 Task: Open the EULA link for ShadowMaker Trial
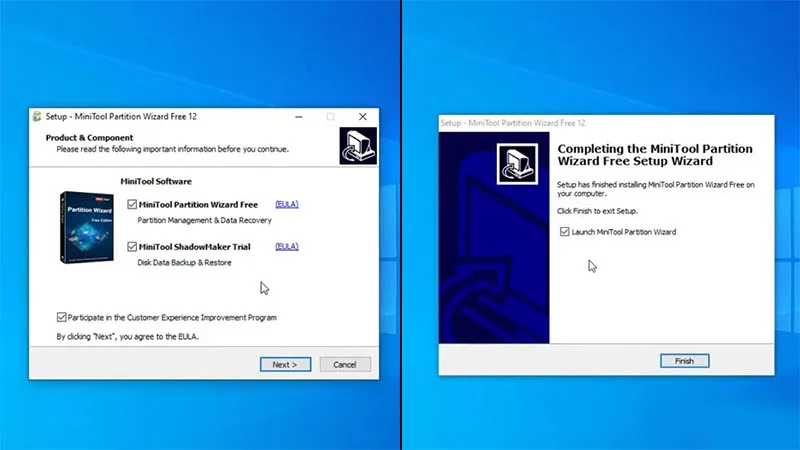click(287, 246)
